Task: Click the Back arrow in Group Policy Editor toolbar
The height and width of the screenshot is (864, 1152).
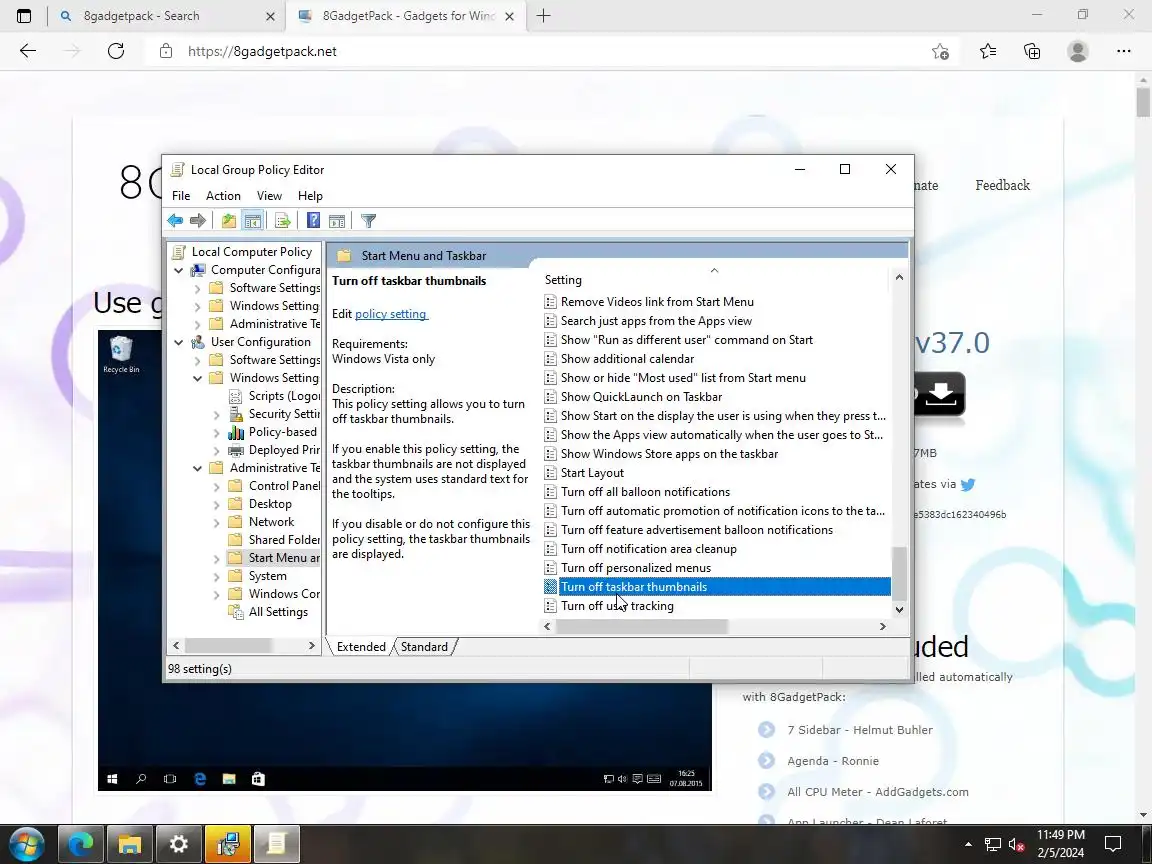Action: 175,220
